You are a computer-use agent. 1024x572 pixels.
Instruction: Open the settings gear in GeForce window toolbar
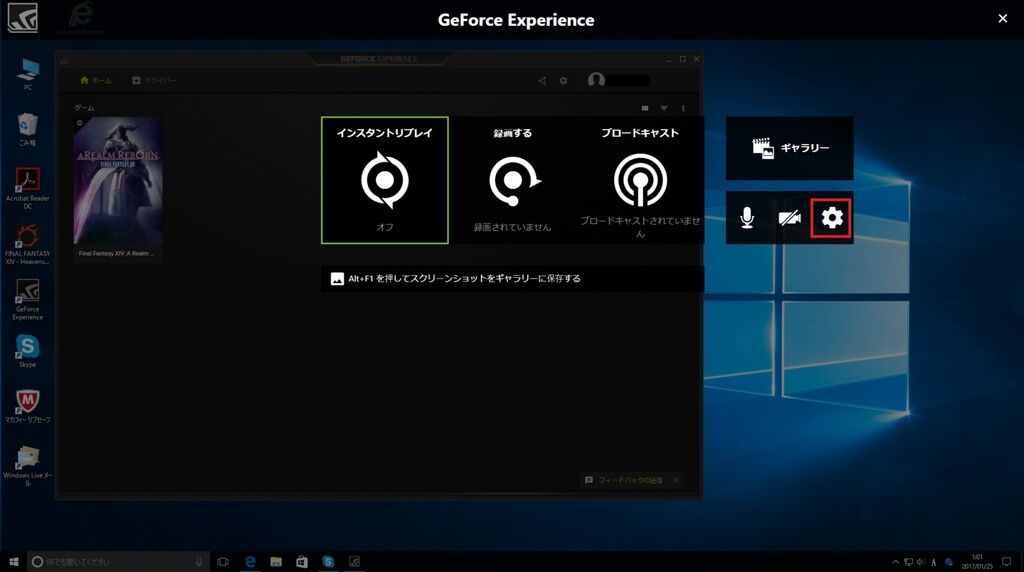563,80
